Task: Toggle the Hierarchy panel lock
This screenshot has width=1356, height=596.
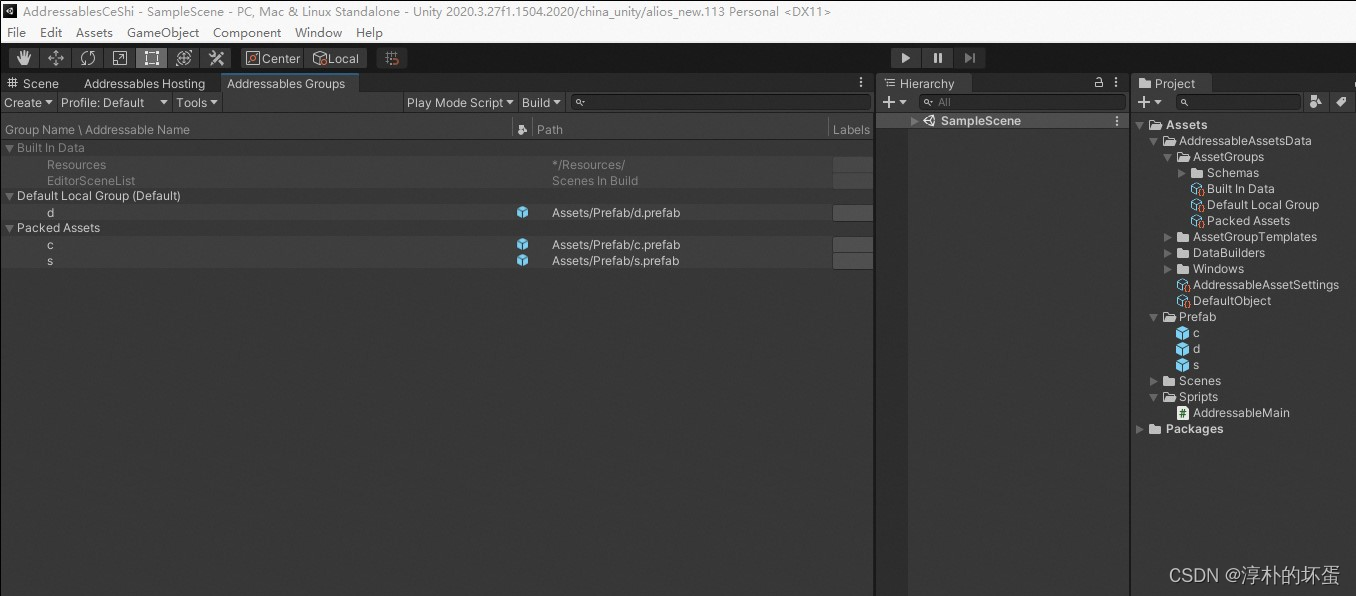Action: [1099, 83]
